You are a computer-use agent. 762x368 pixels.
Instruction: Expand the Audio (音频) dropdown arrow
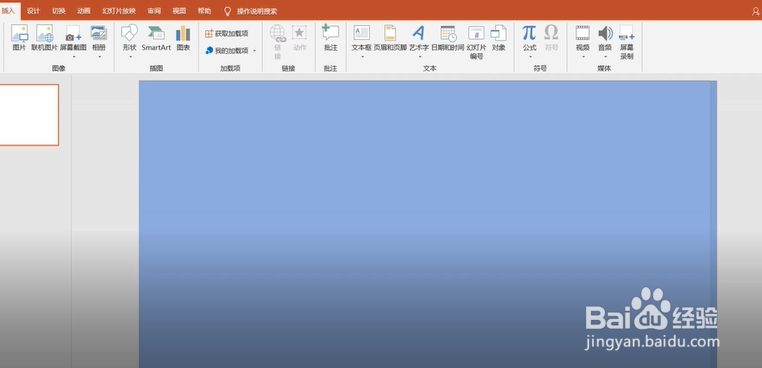coord(605,56)
